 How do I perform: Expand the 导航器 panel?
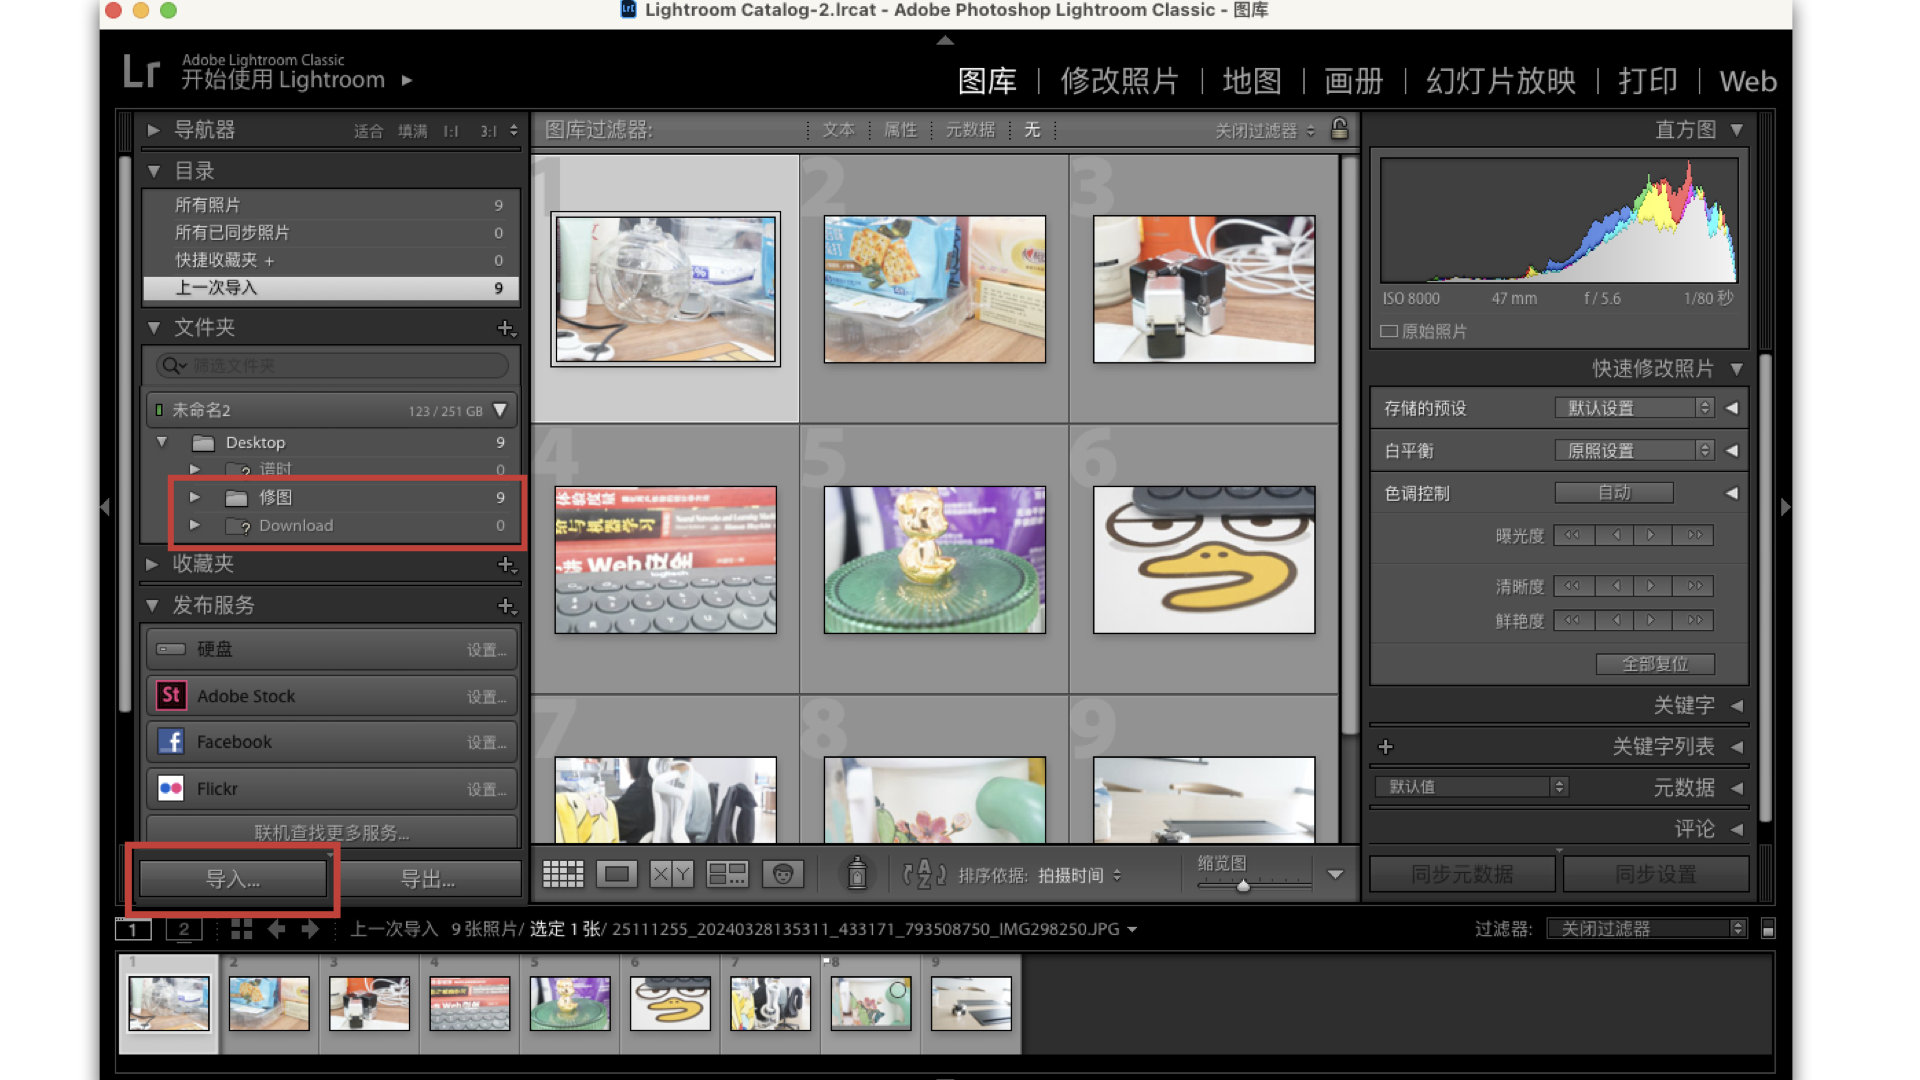tap(154, 130)
